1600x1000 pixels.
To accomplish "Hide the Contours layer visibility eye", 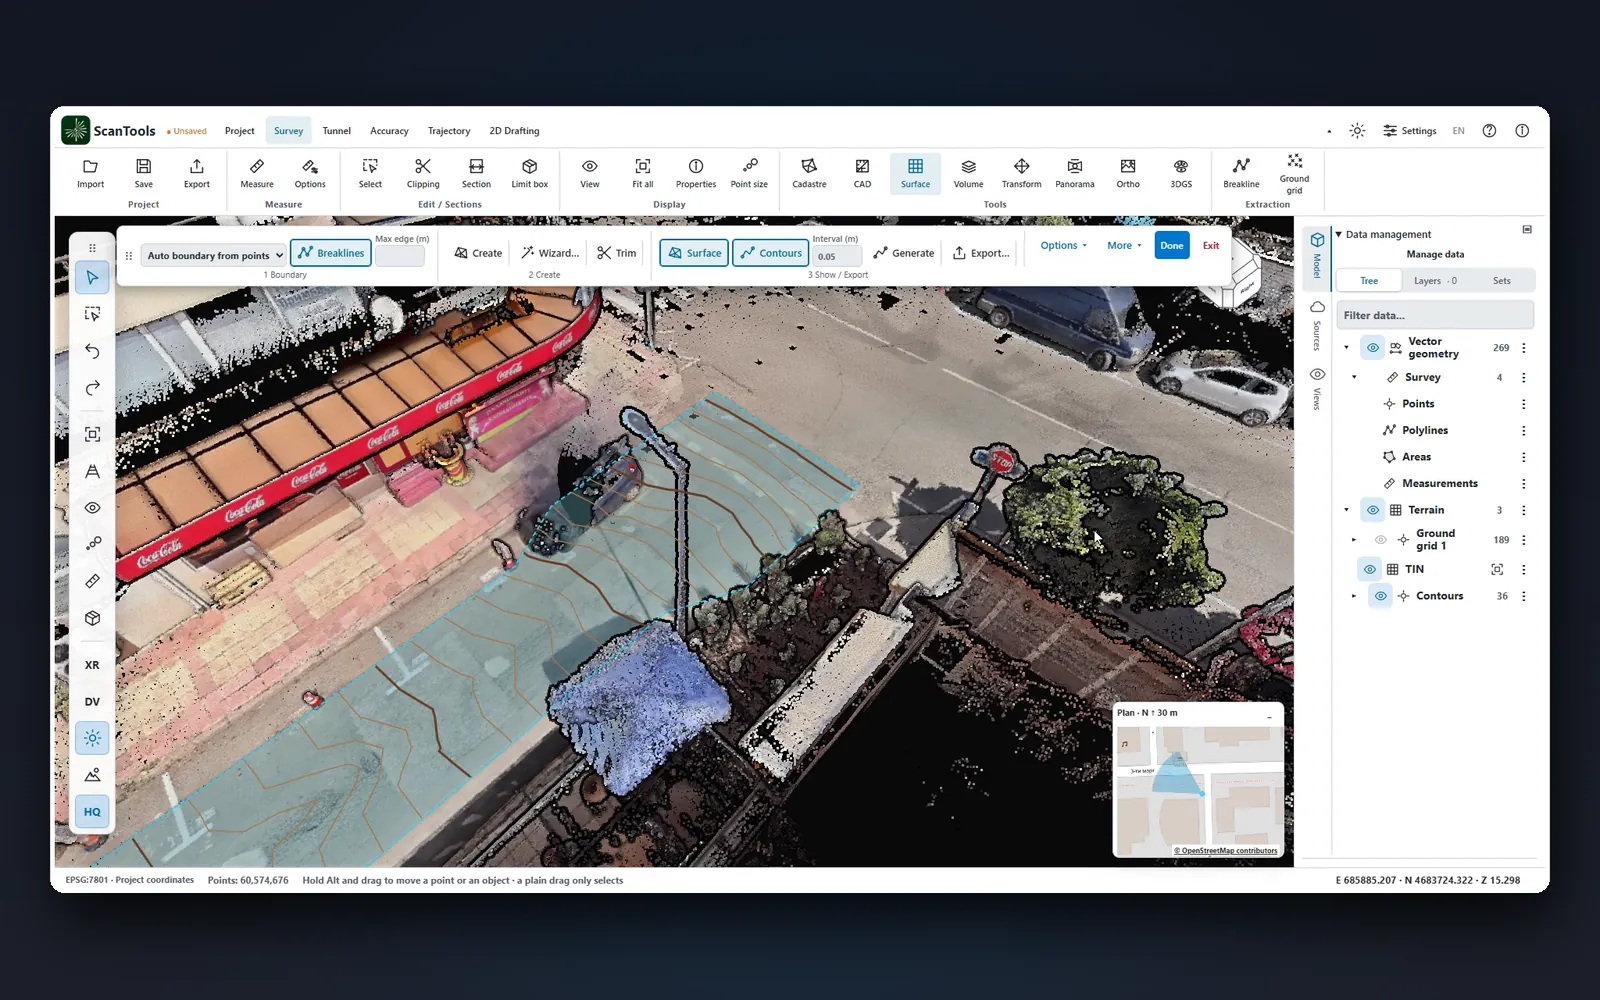I will point(1380,596).
